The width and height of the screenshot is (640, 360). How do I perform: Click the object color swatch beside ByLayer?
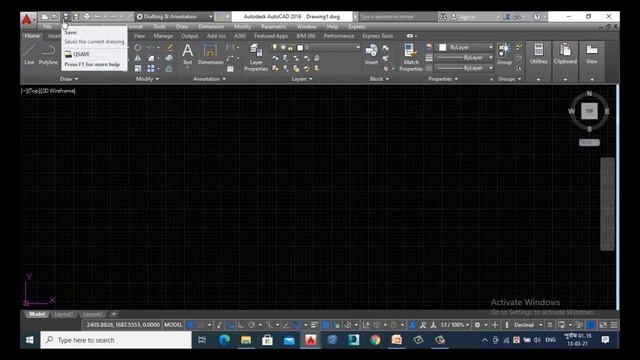[x=442, y=47]
